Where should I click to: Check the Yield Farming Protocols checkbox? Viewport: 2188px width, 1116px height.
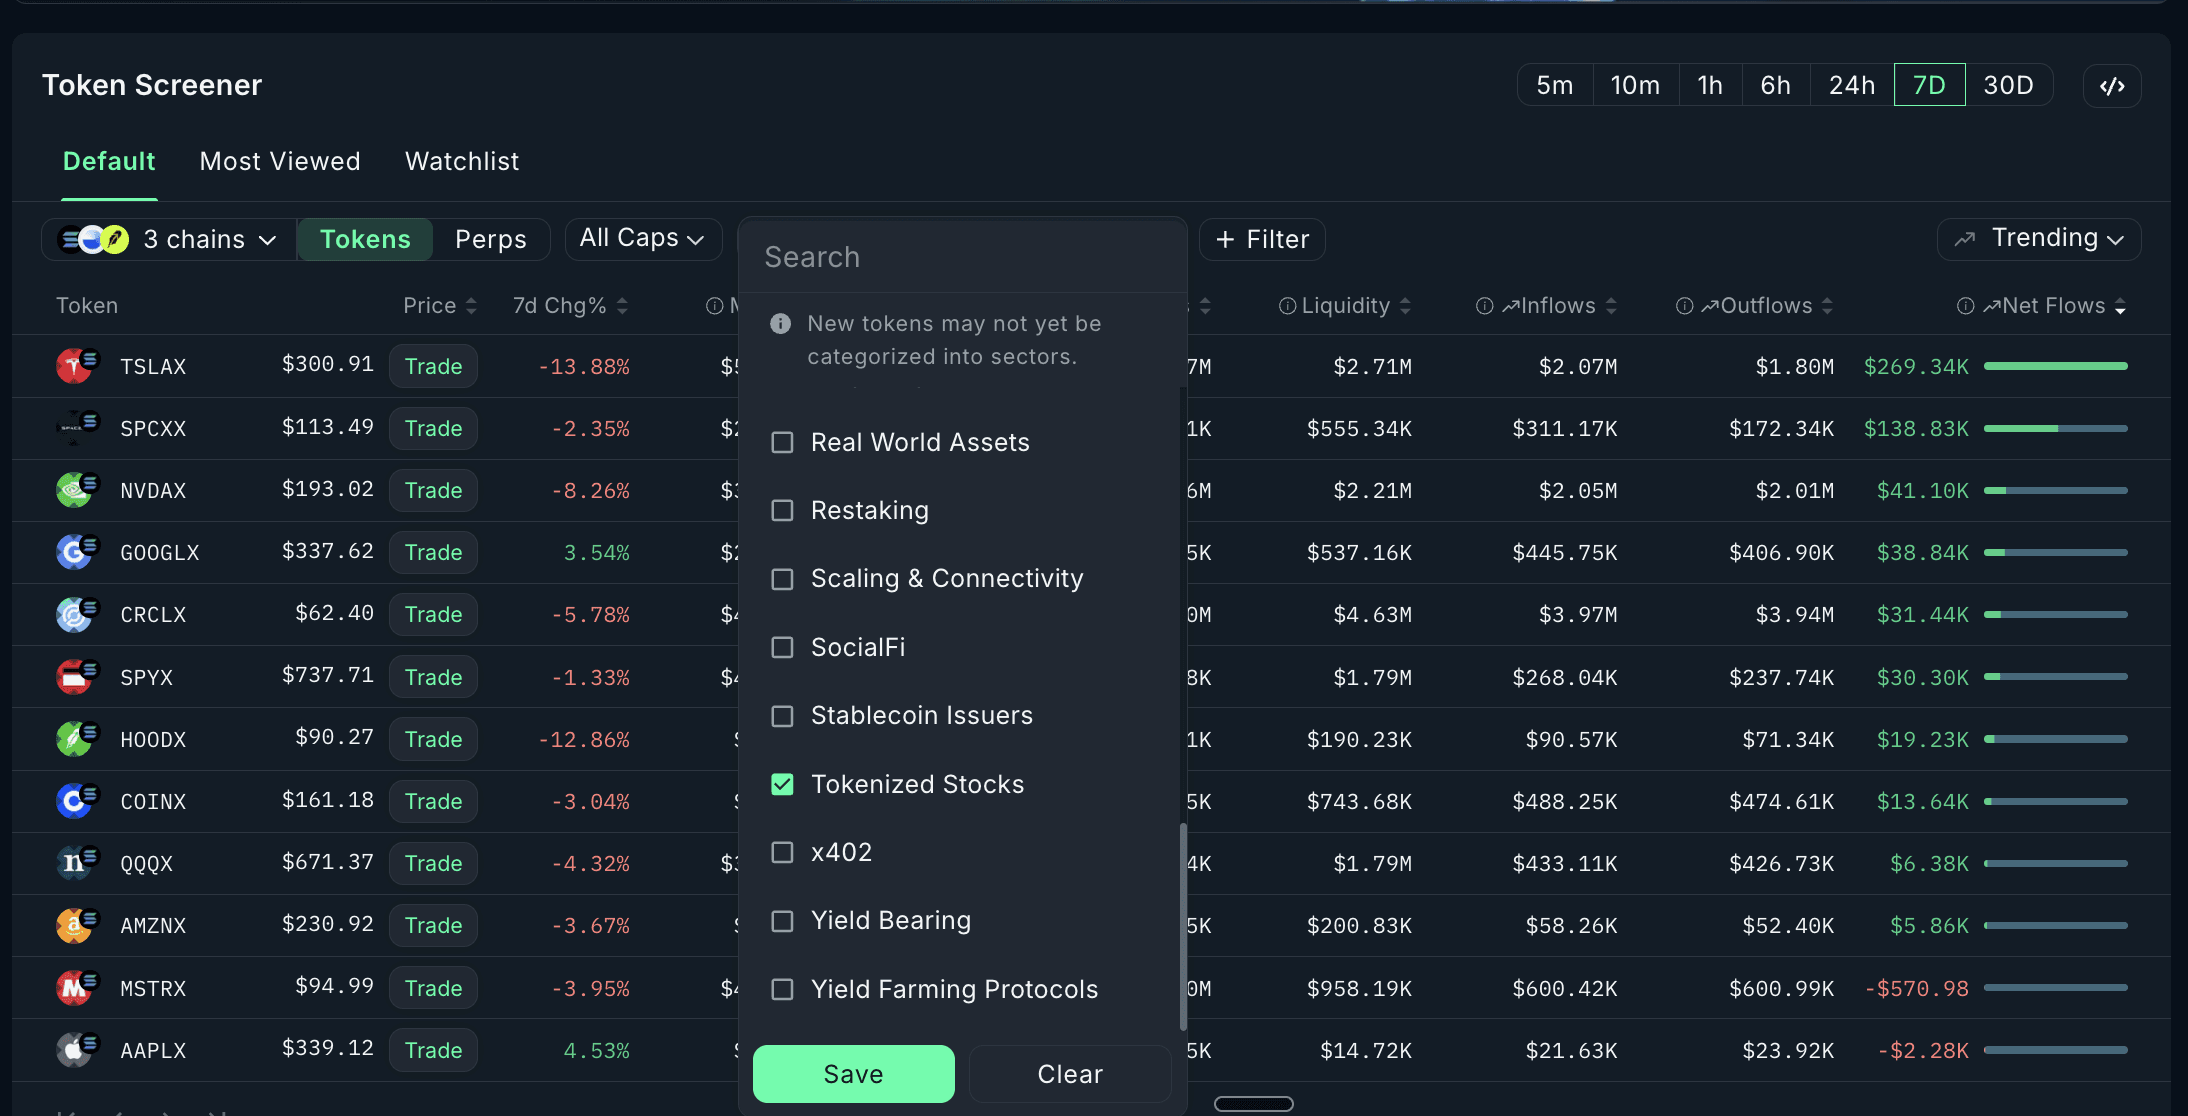tap(783, 989)
